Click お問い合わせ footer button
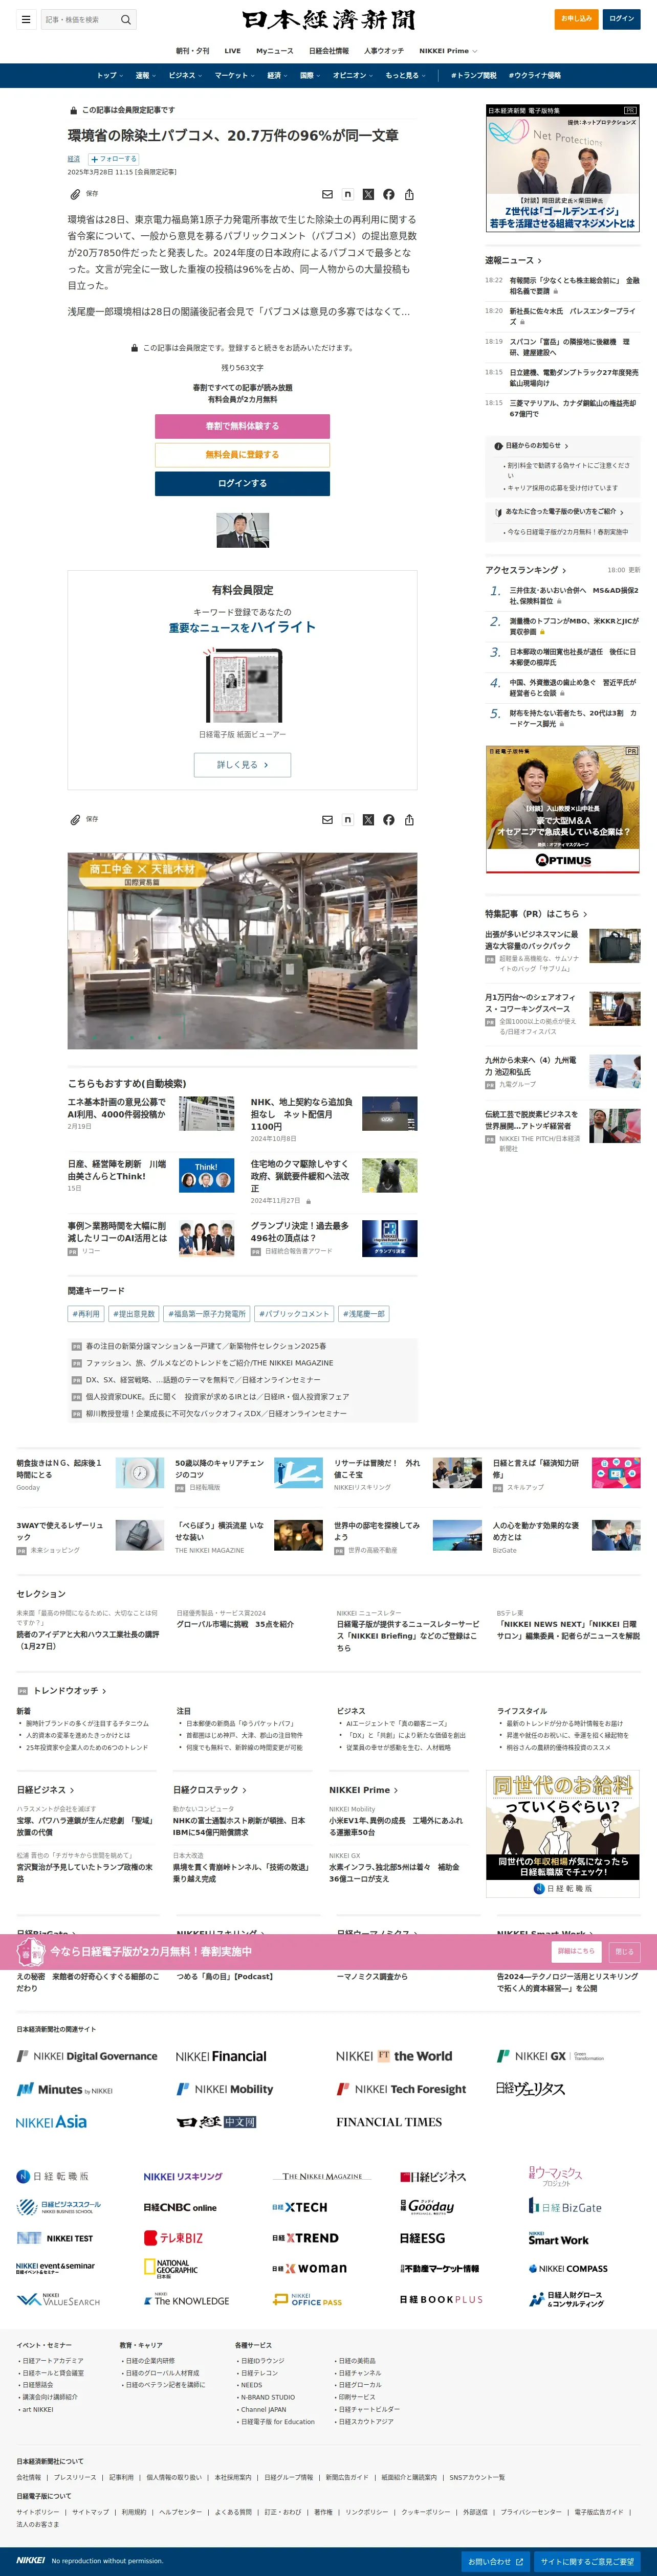 click(495, 2561)
